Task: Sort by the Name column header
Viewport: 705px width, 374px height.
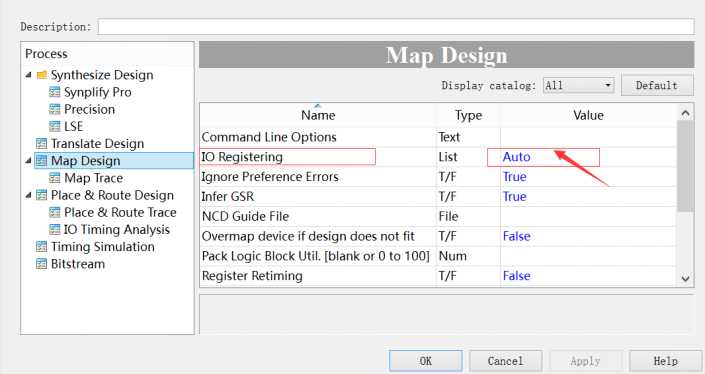Action: pos(318,115)
